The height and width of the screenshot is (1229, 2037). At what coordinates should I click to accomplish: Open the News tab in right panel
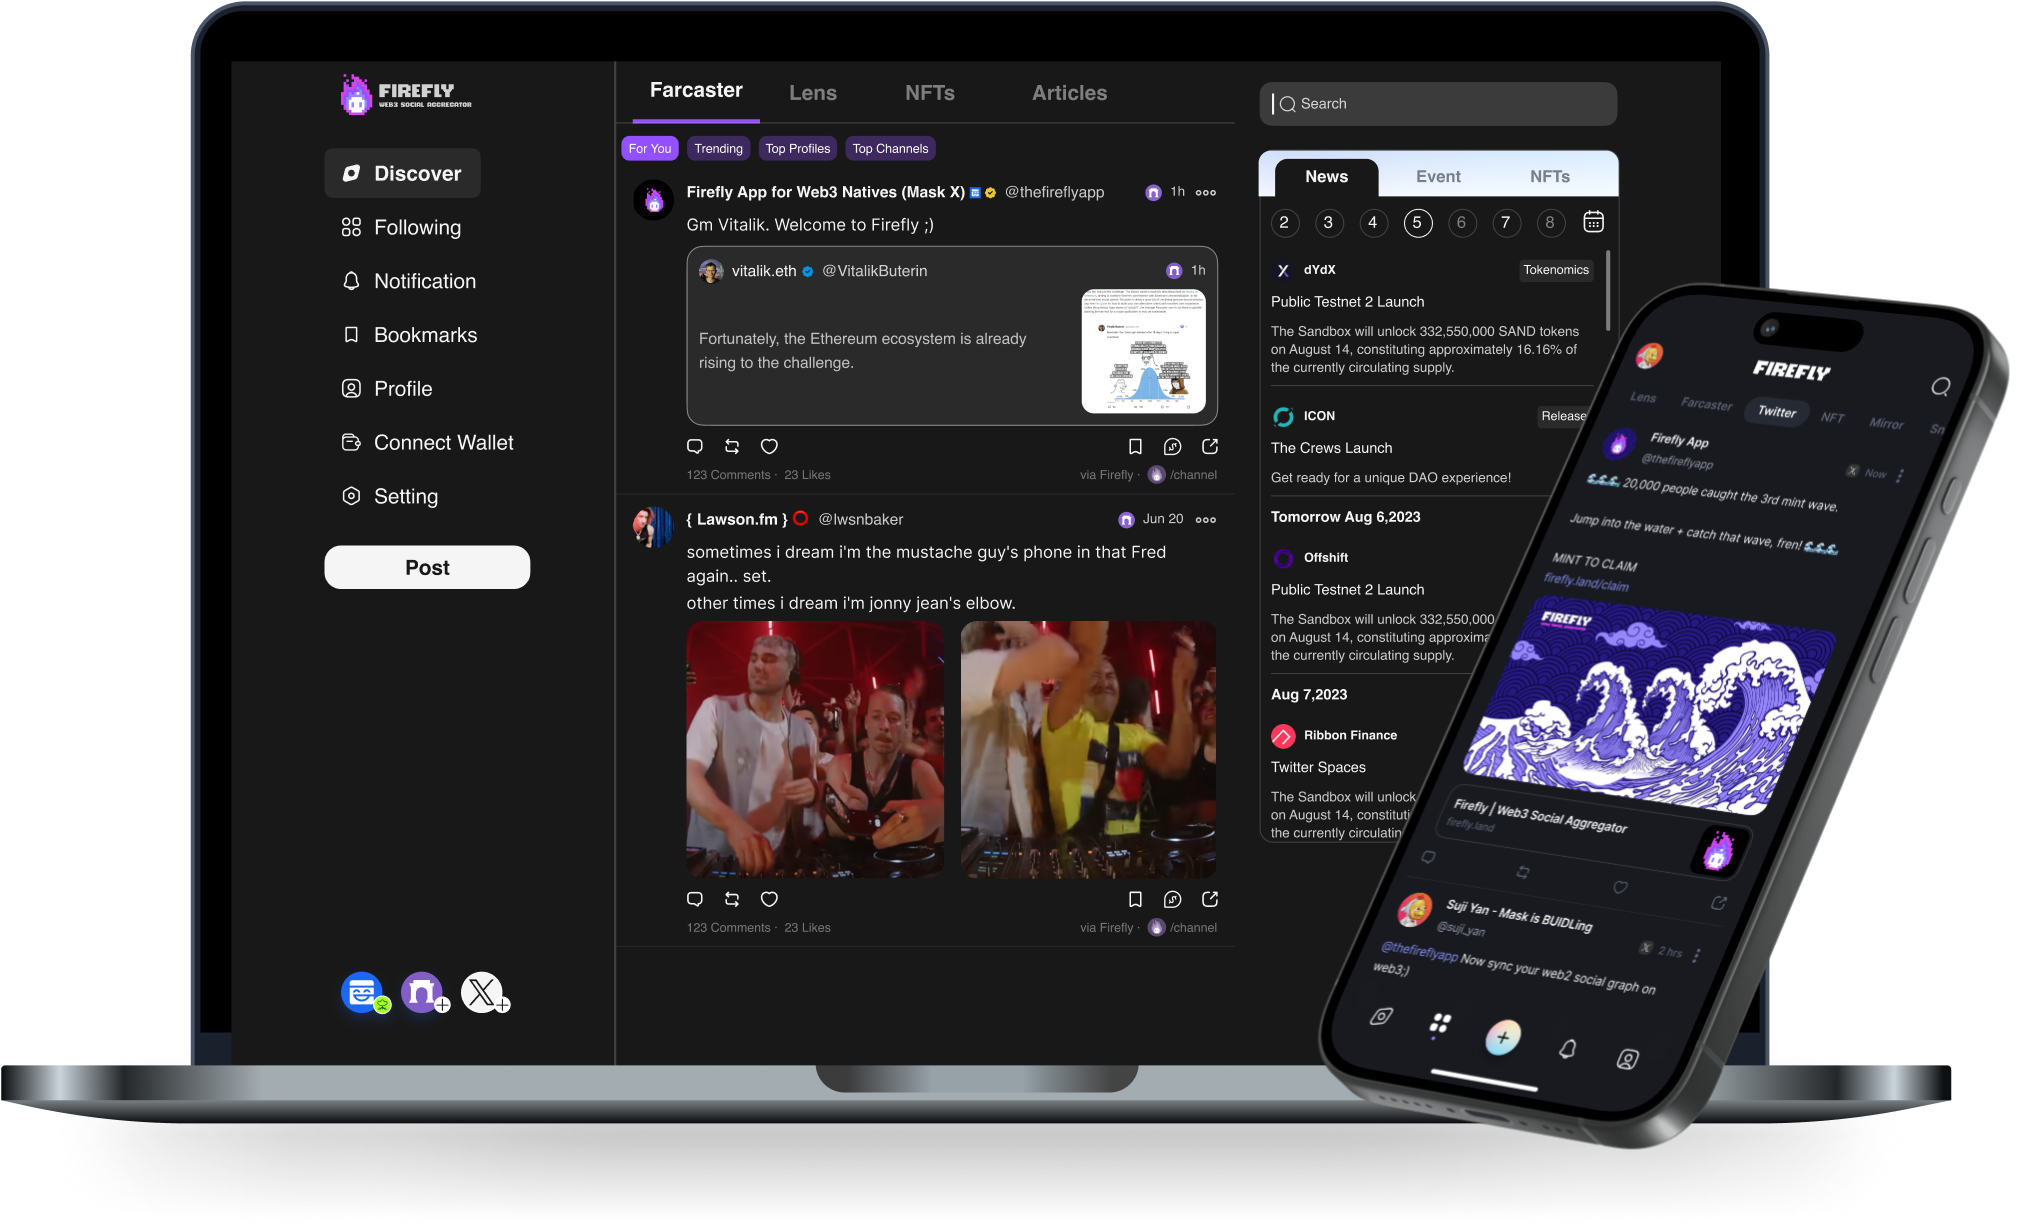[x=1327, y=177]
